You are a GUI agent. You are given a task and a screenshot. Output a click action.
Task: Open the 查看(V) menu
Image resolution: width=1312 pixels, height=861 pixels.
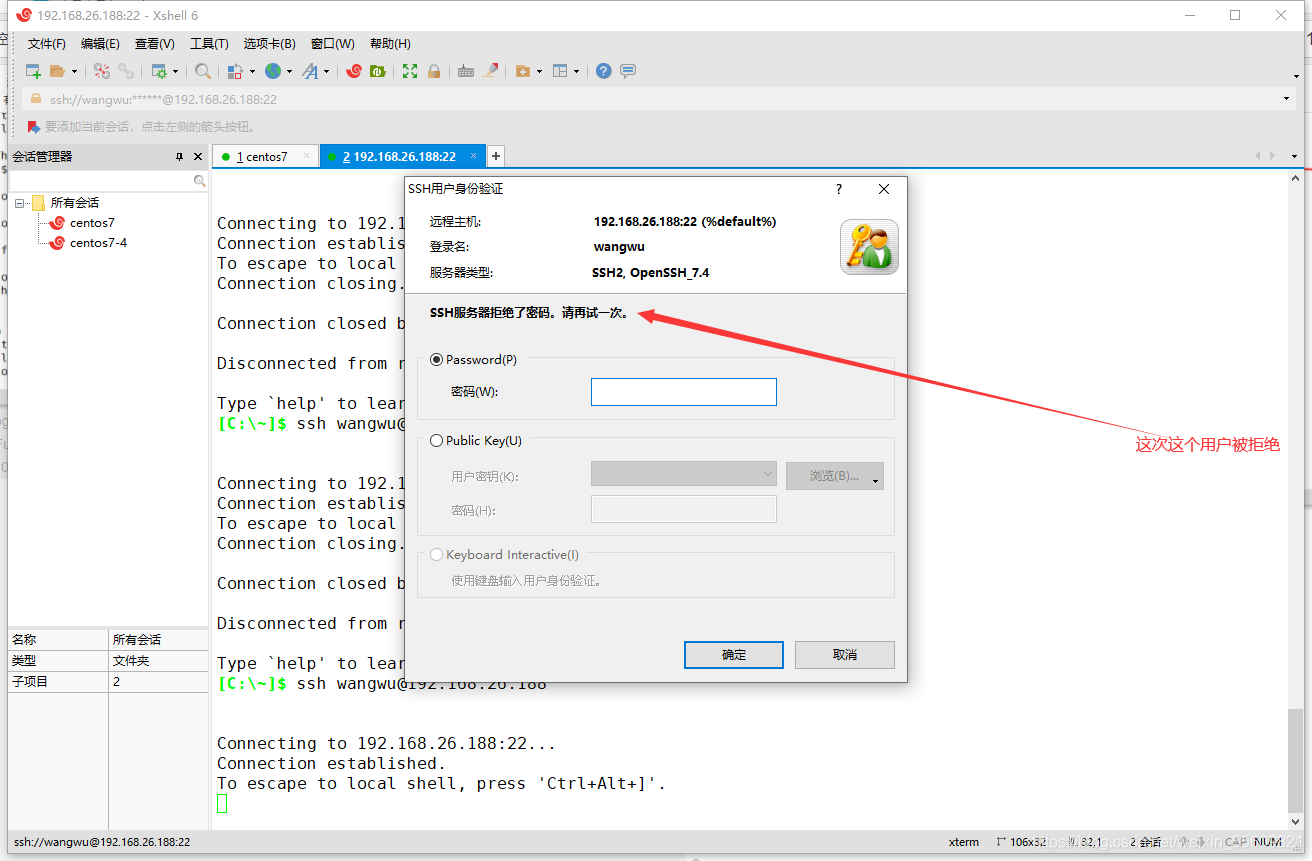155,44
